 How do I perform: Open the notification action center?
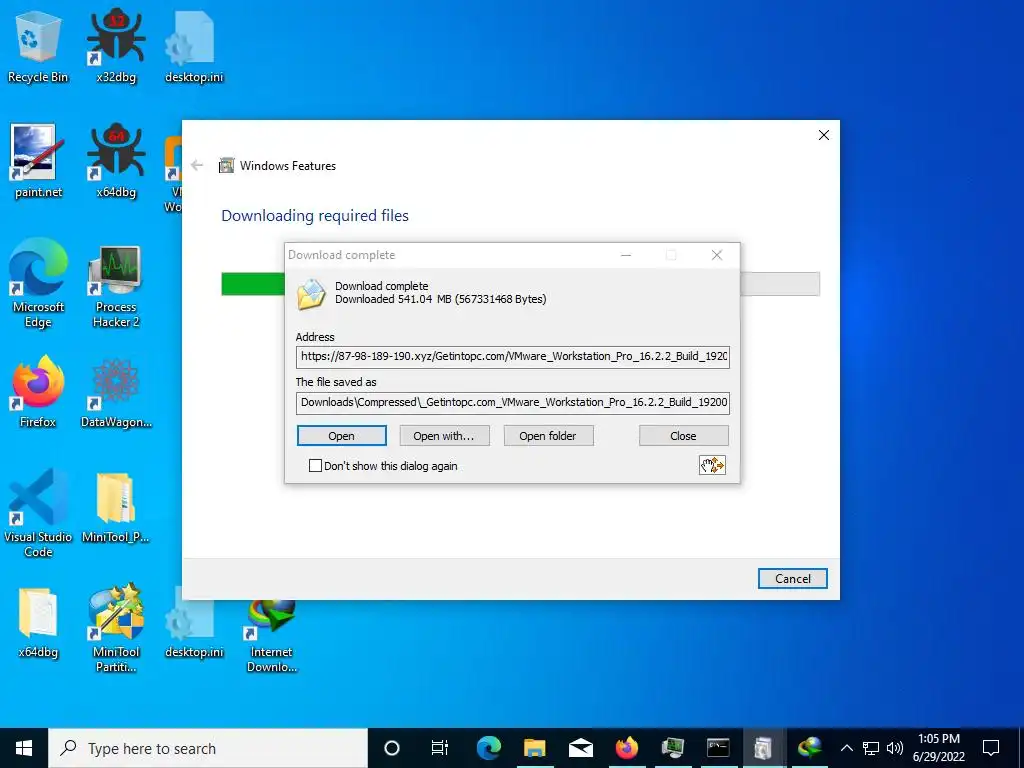(991, 748)
